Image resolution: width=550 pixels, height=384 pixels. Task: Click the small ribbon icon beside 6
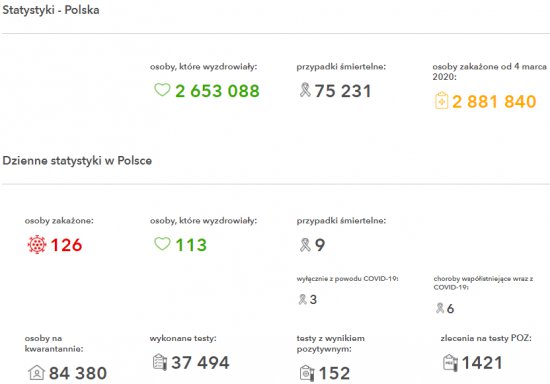click(440, 308)
